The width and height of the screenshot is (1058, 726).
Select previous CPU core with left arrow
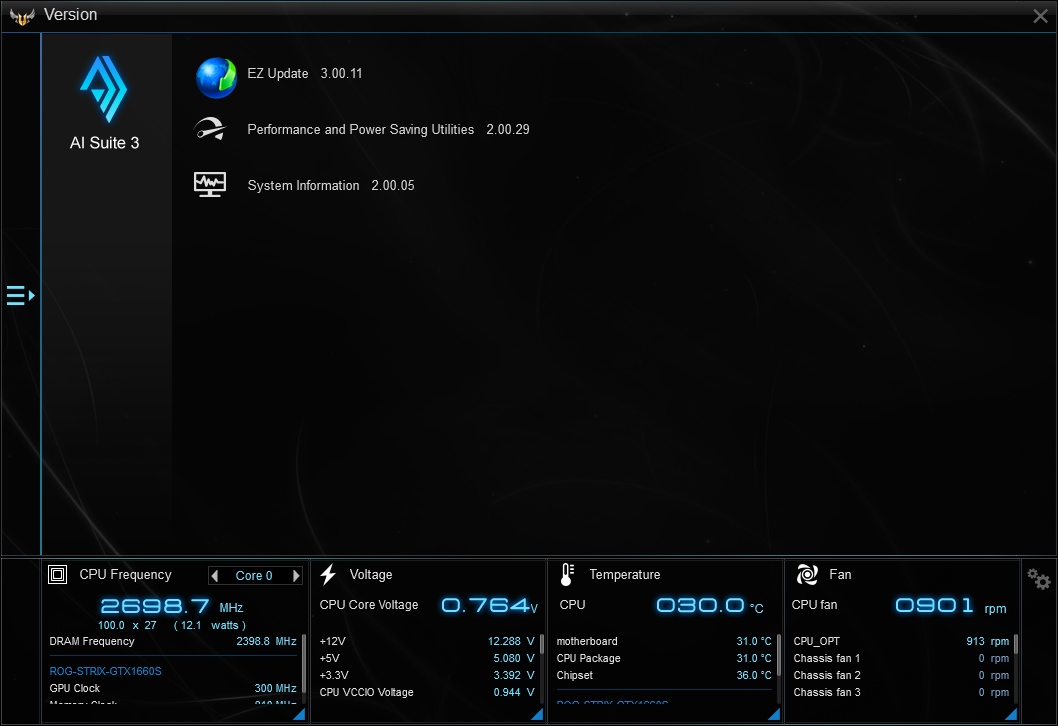[215, 576]
